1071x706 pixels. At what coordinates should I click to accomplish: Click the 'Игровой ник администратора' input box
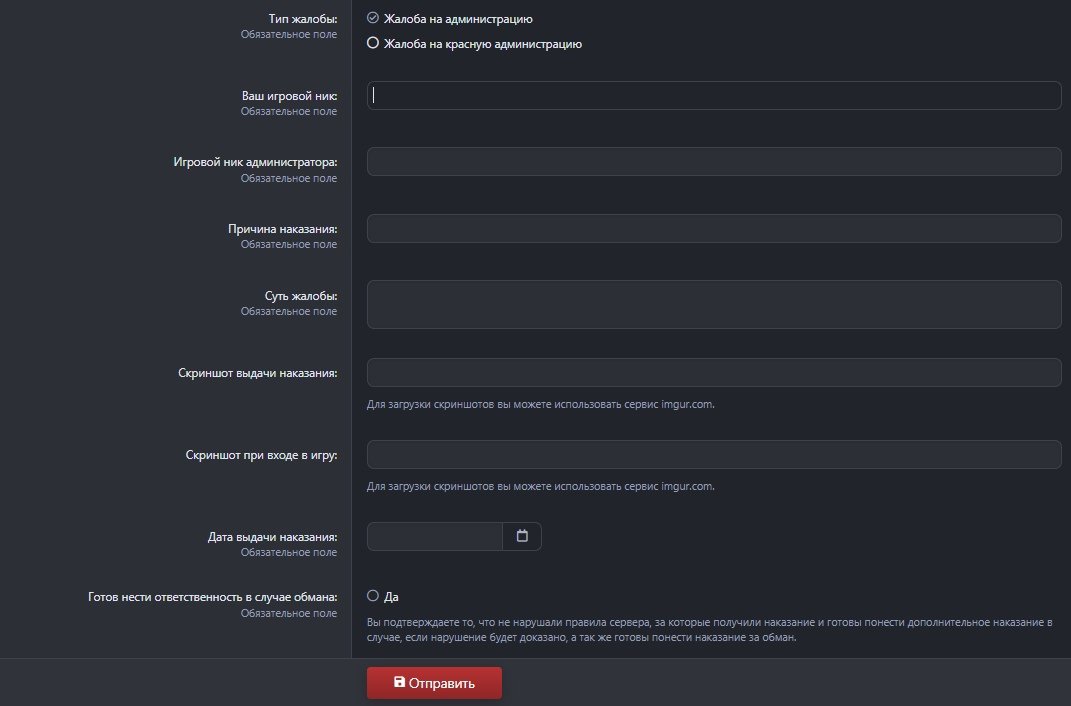tap(714, 162)
